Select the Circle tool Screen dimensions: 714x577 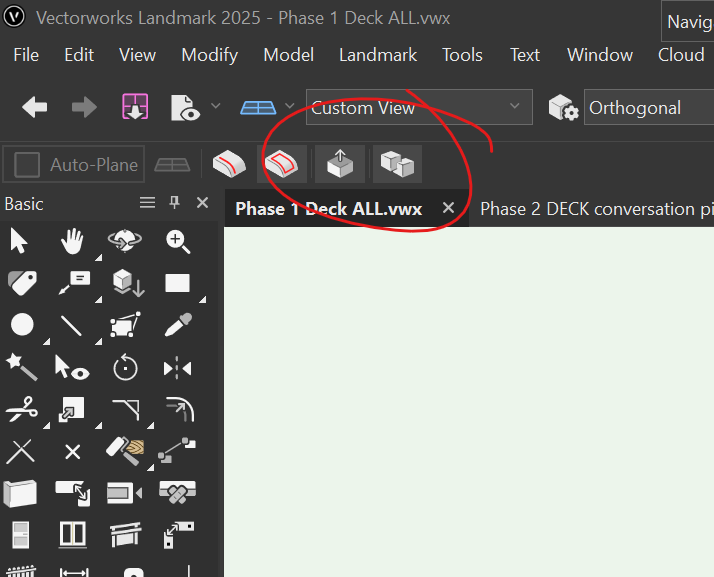pyautogui.click(x=21, y=325)
